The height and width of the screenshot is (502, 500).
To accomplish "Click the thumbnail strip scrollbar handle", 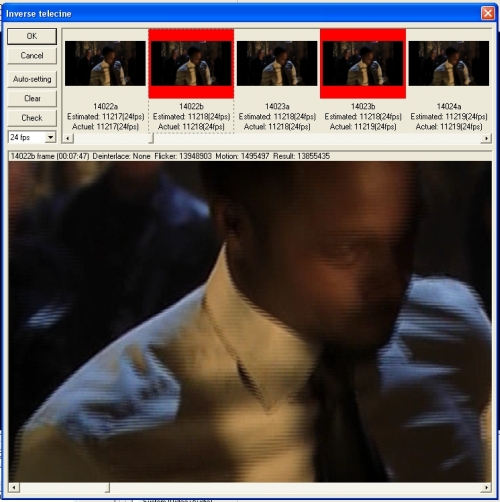I will (x=151, y=138).
